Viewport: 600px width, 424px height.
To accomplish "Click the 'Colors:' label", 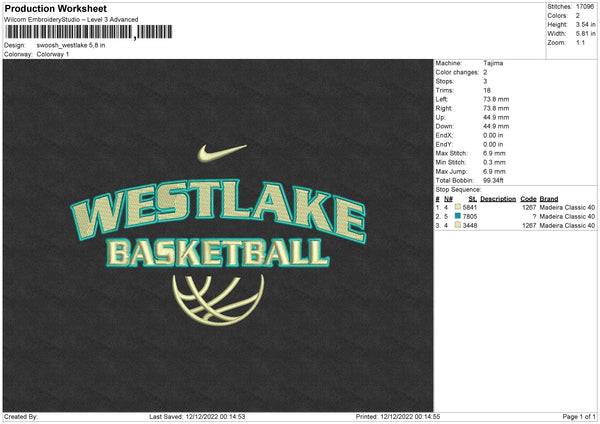I will 557,16.
